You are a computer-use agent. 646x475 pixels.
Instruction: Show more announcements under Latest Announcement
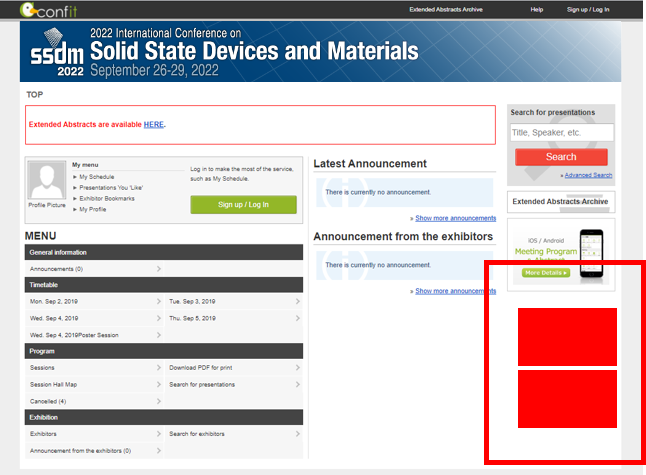pyautogui.click(x=455, y=218)
